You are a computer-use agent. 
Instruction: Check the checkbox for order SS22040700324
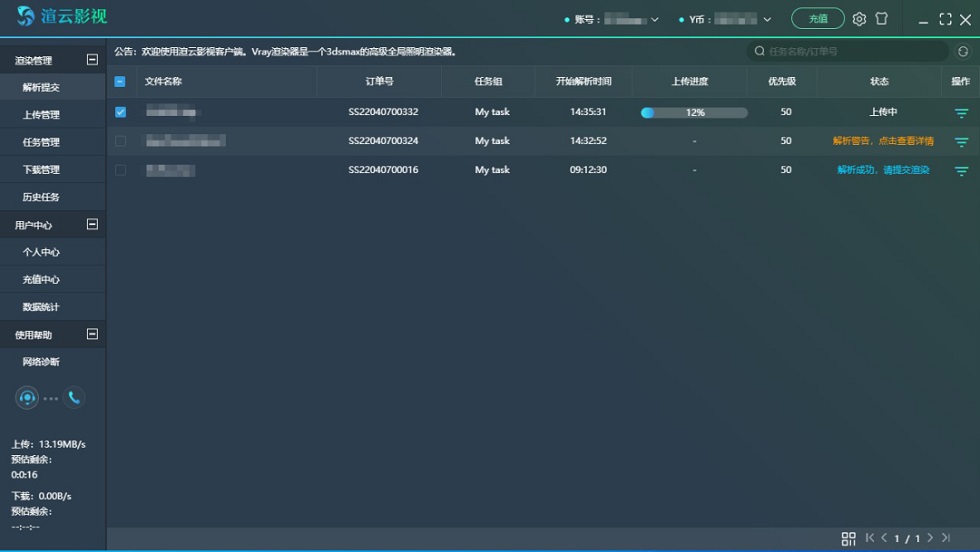point(121,141)
